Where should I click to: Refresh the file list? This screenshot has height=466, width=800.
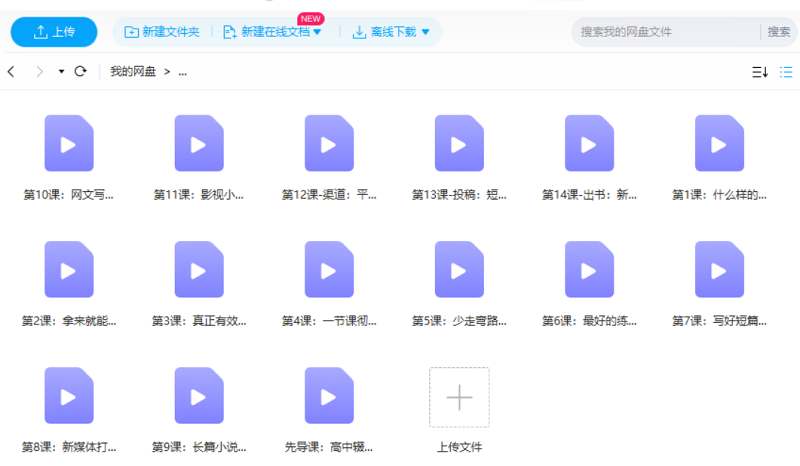(81, 72)
